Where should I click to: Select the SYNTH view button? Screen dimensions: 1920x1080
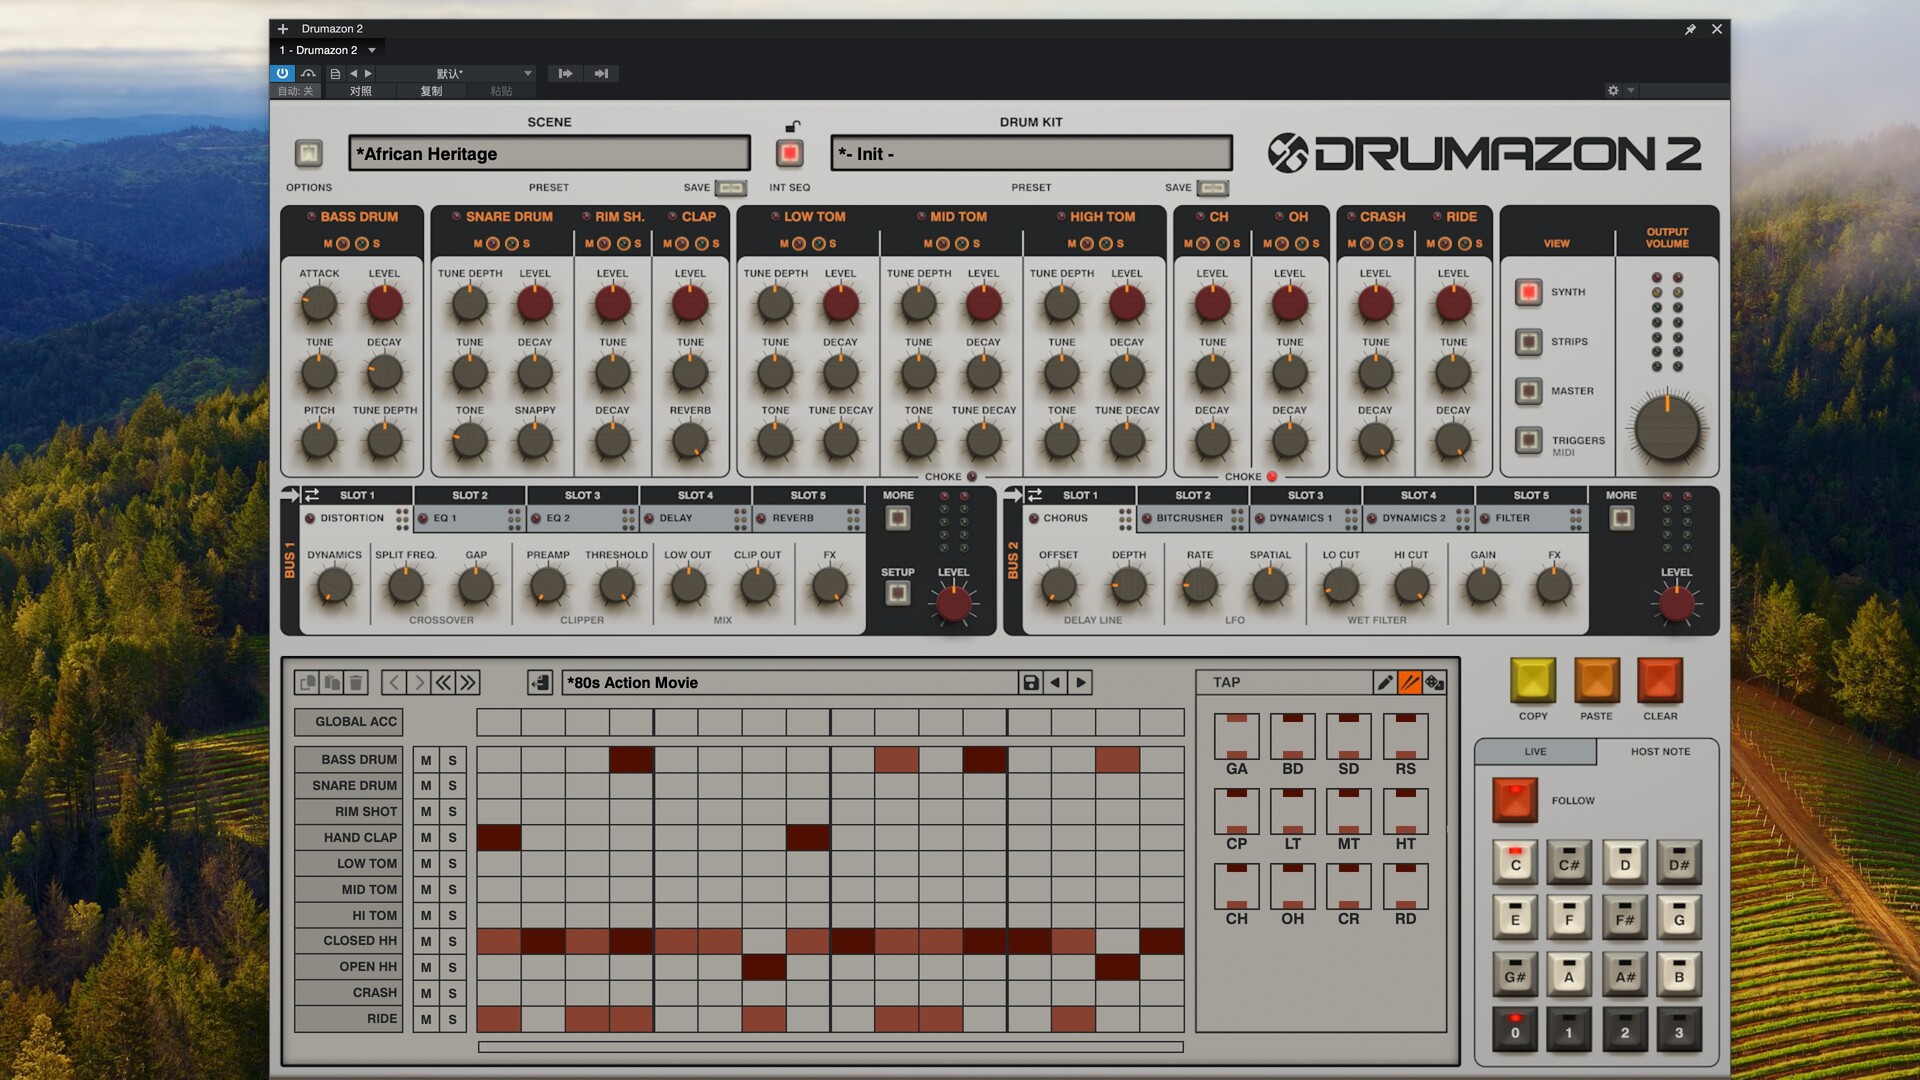click(x=1528, y=292)
